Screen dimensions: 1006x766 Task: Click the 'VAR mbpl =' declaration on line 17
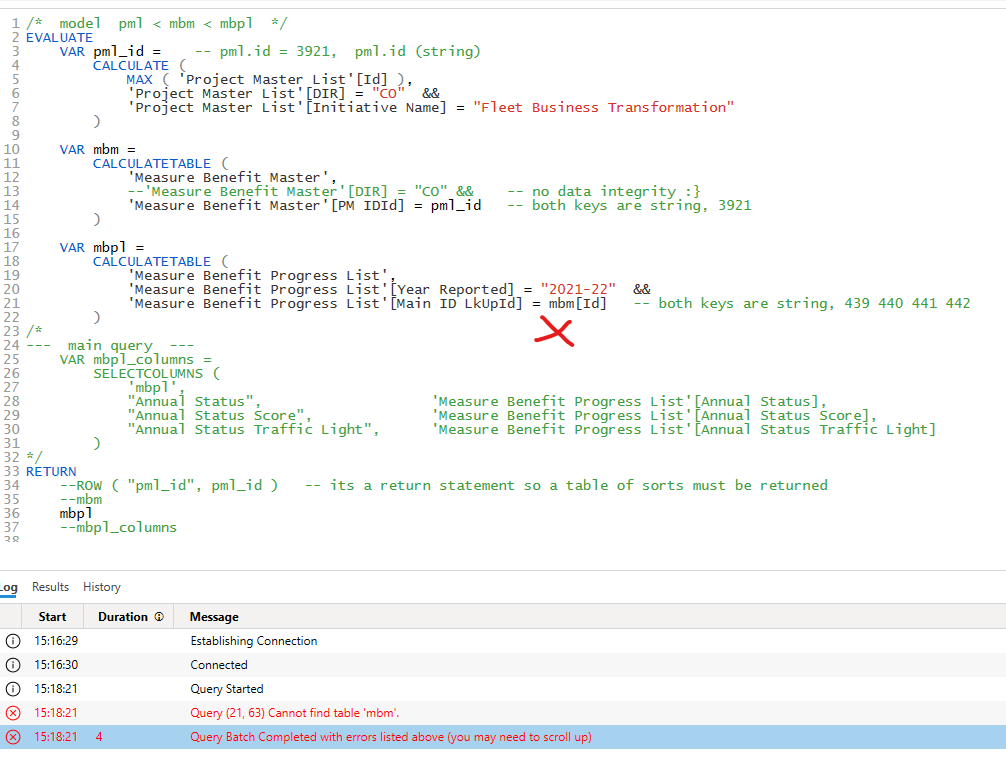(101, 248)
